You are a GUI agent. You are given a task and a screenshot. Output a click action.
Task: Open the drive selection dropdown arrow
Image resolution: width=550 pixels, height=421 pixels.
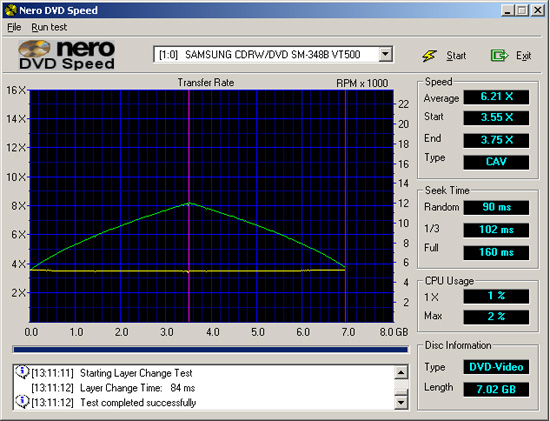coord(385,54)
